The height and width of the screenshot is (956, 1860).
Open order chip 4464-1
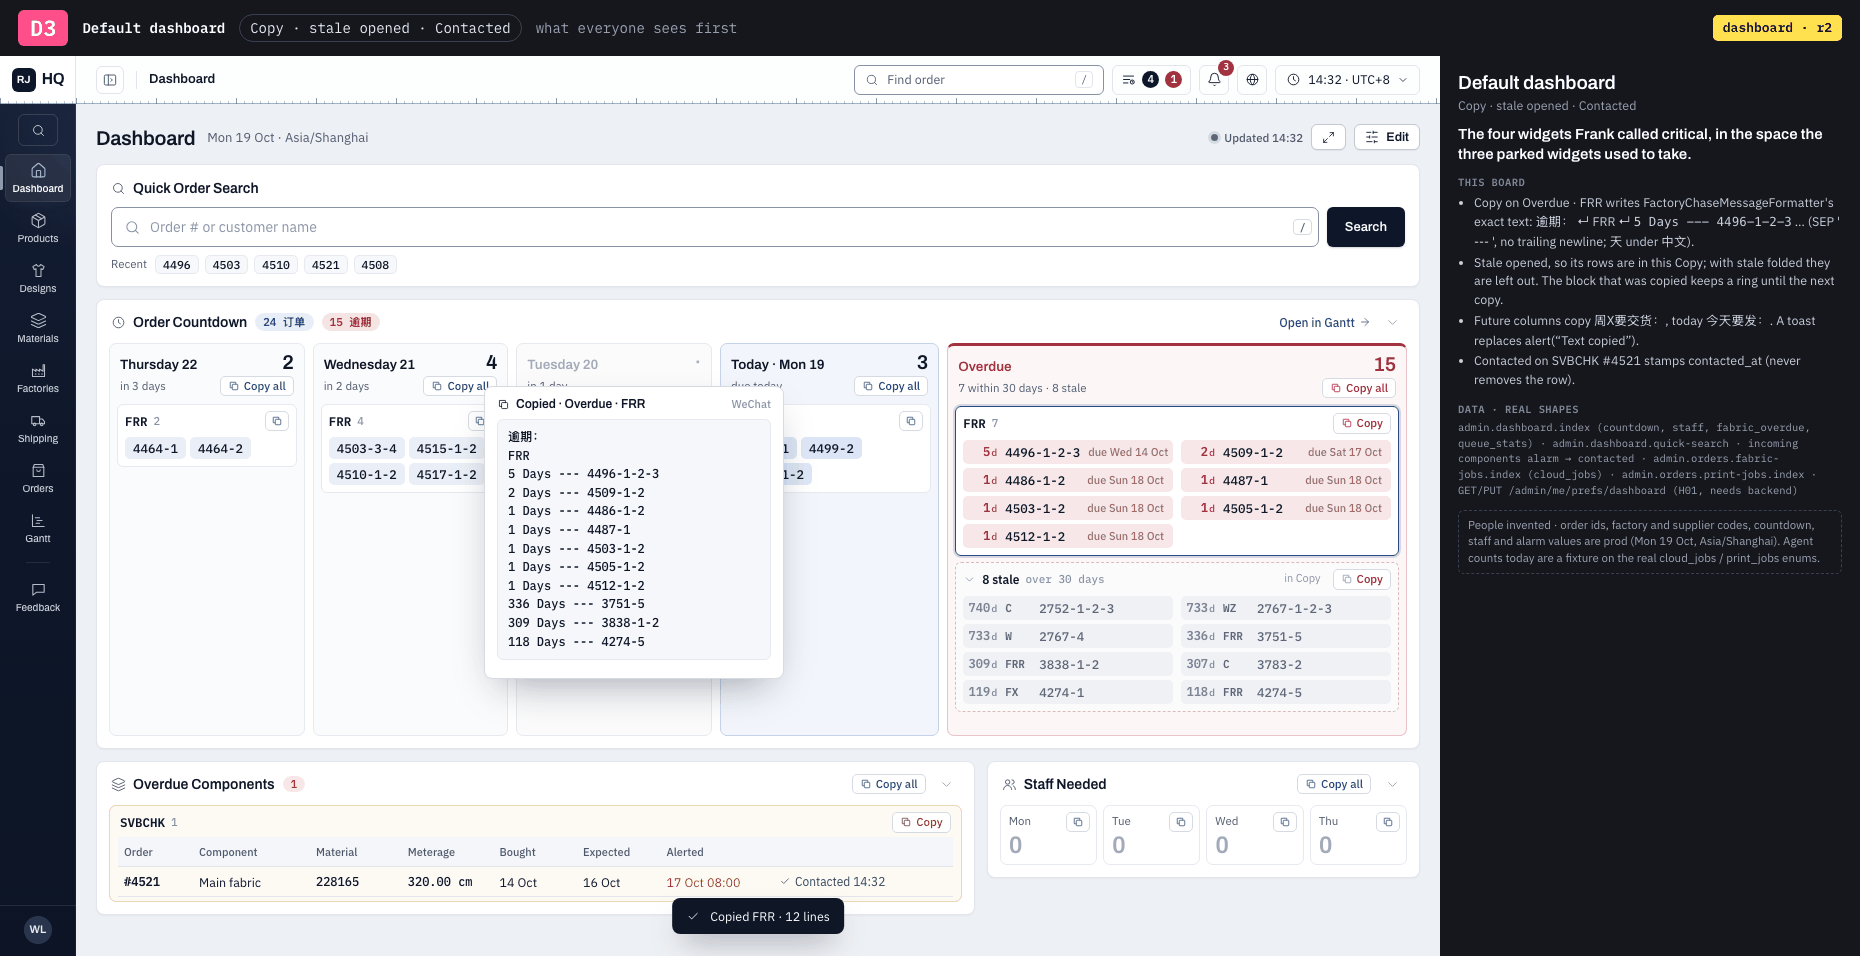point(155,449)
